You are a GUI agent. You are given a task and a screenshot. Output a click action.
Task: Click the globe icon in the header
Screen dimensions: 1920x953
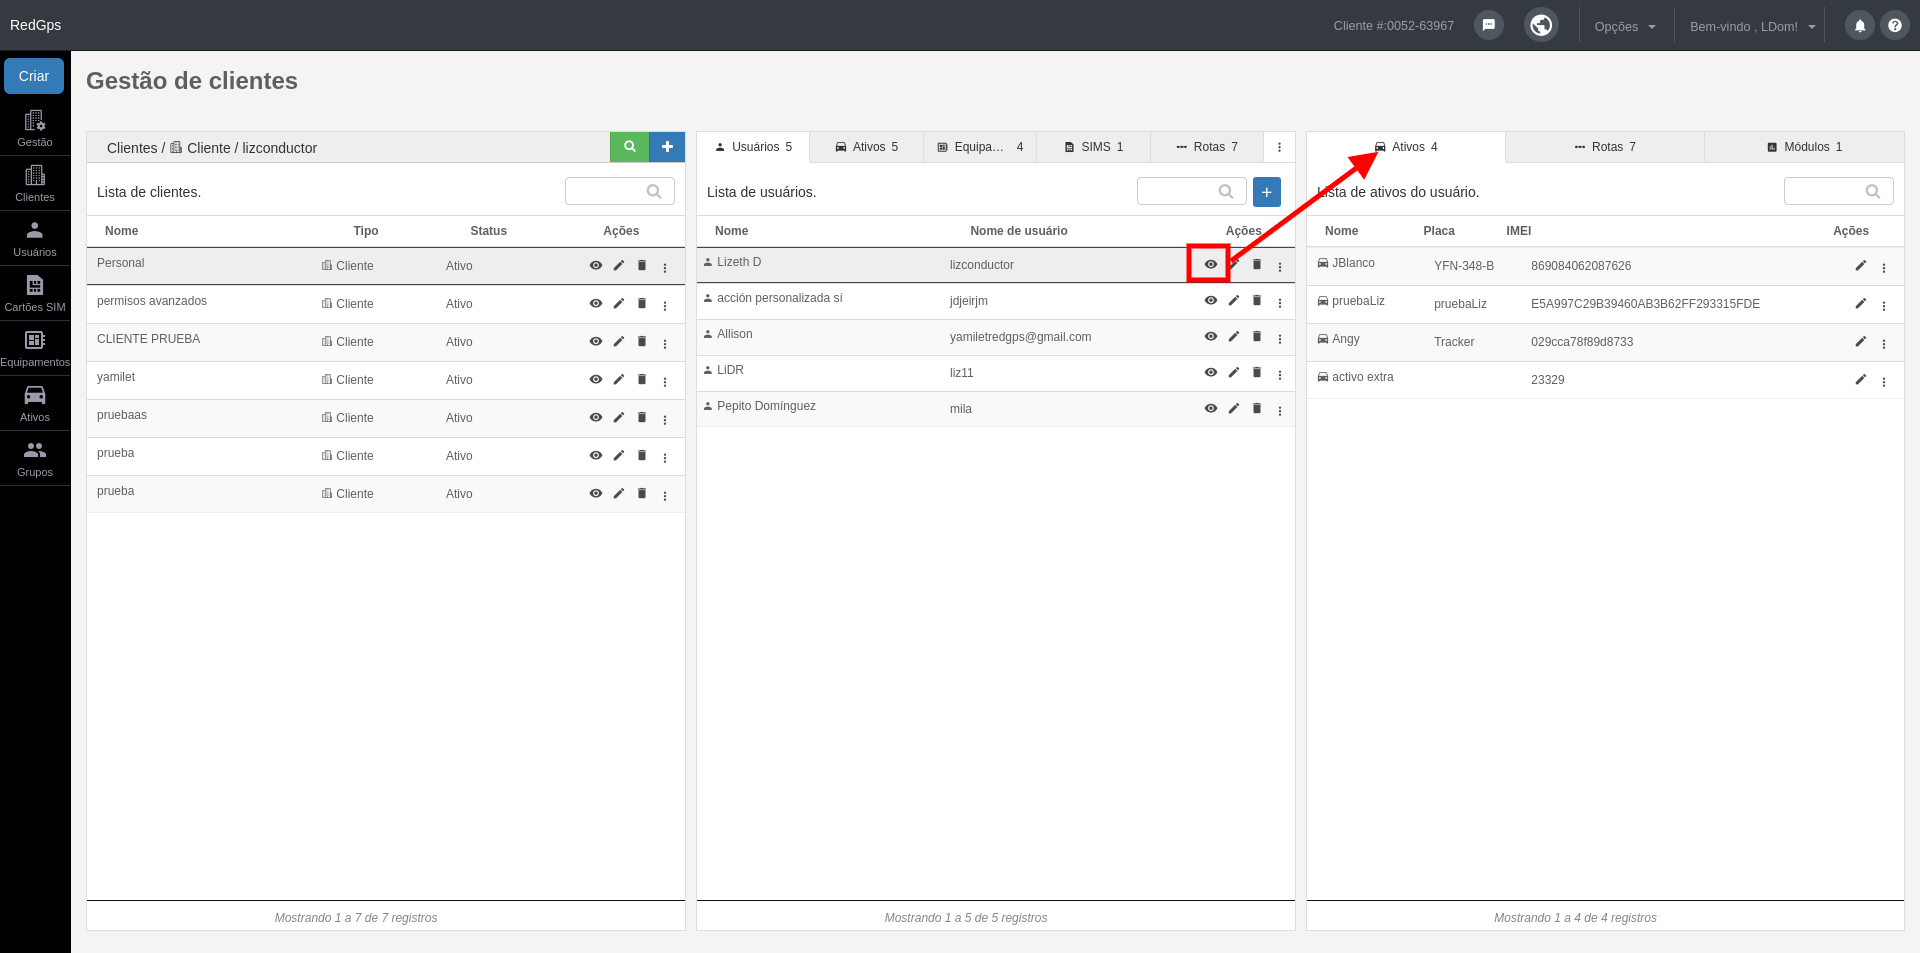tap(1541, 25)
